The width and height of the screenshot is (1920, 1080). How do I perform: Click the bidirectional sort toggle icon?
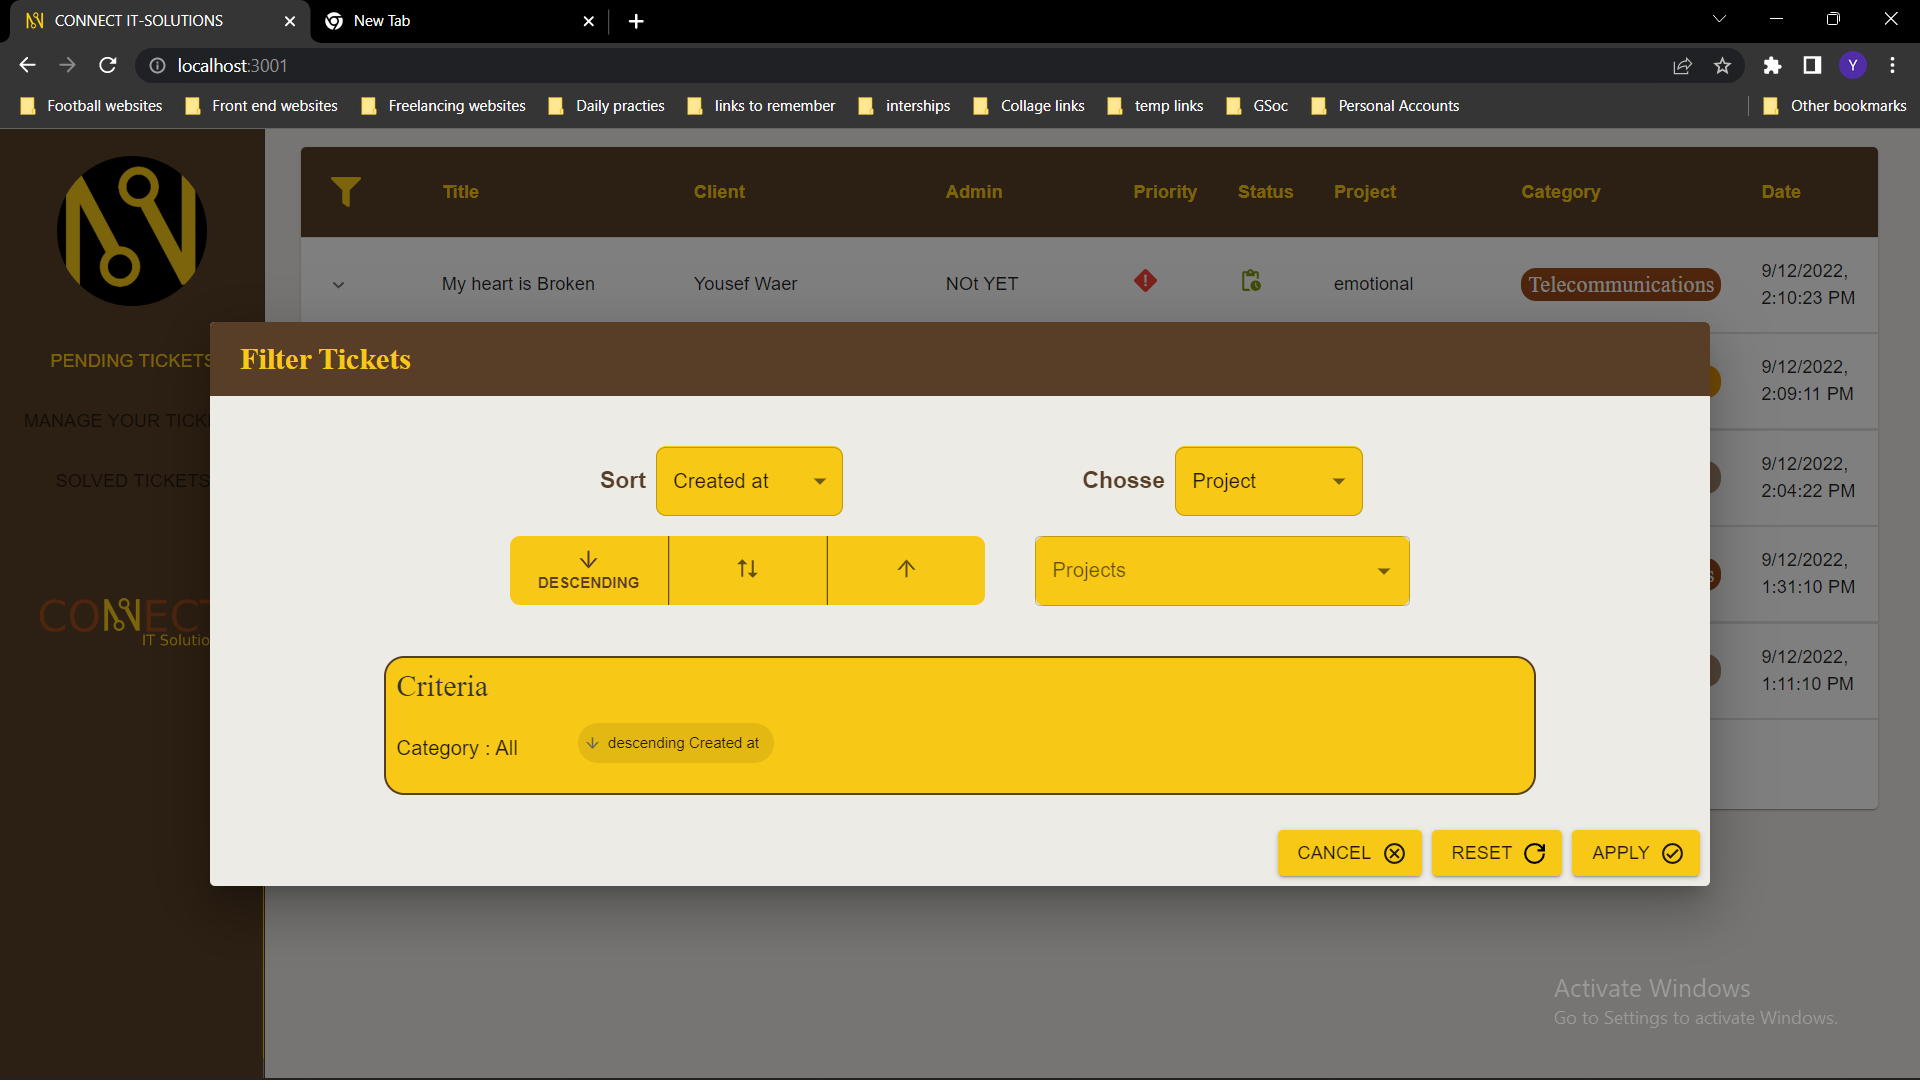(x=748, y=570)
